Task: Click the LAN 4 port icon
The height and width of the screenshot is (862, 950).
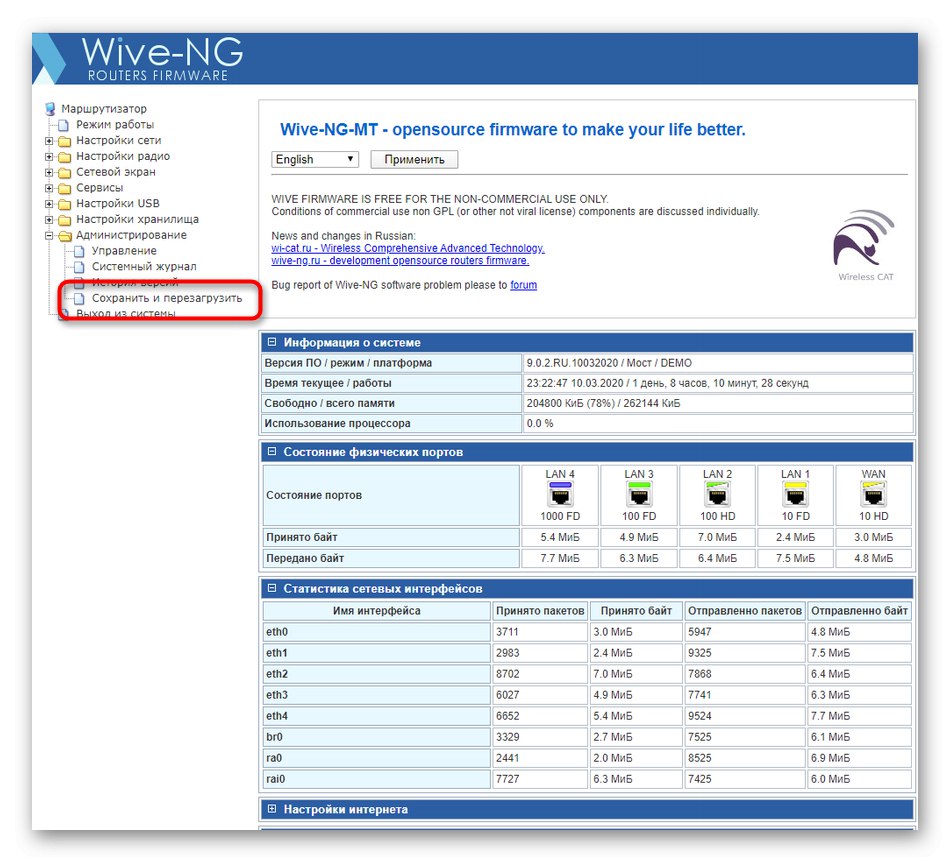Action: coord(560,494)
